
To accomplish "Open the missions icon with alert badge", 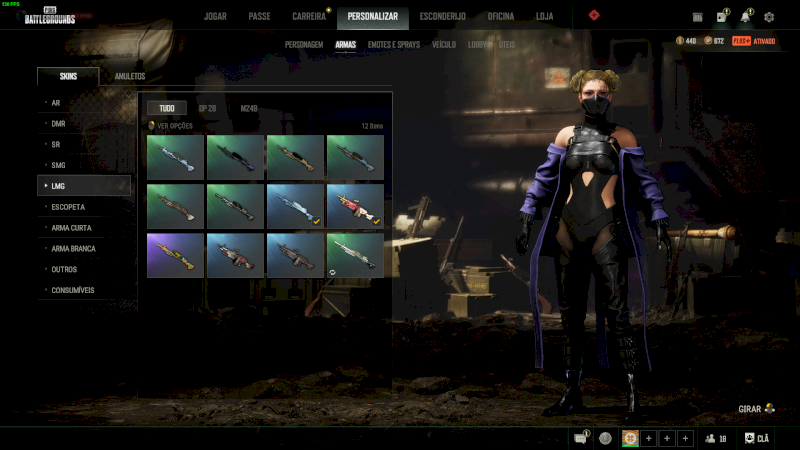I will pyautogui.click(x=722, y=16).
